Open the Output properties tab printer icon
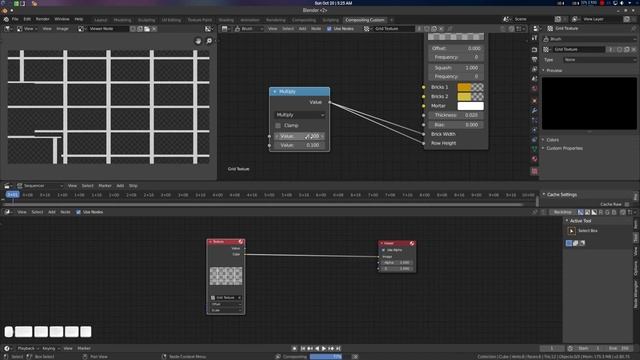Screen dimensions: 640x360 click(x=534, y=60)
